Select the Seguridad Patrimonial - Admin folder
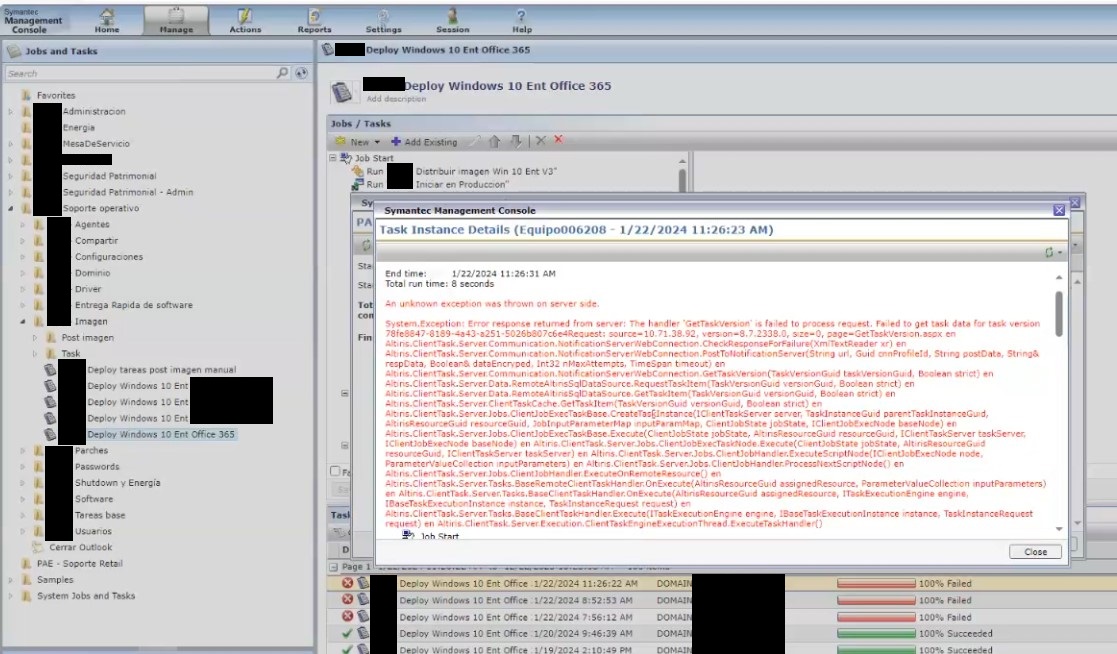This screenshot has width=1117, height=654. 128,192
